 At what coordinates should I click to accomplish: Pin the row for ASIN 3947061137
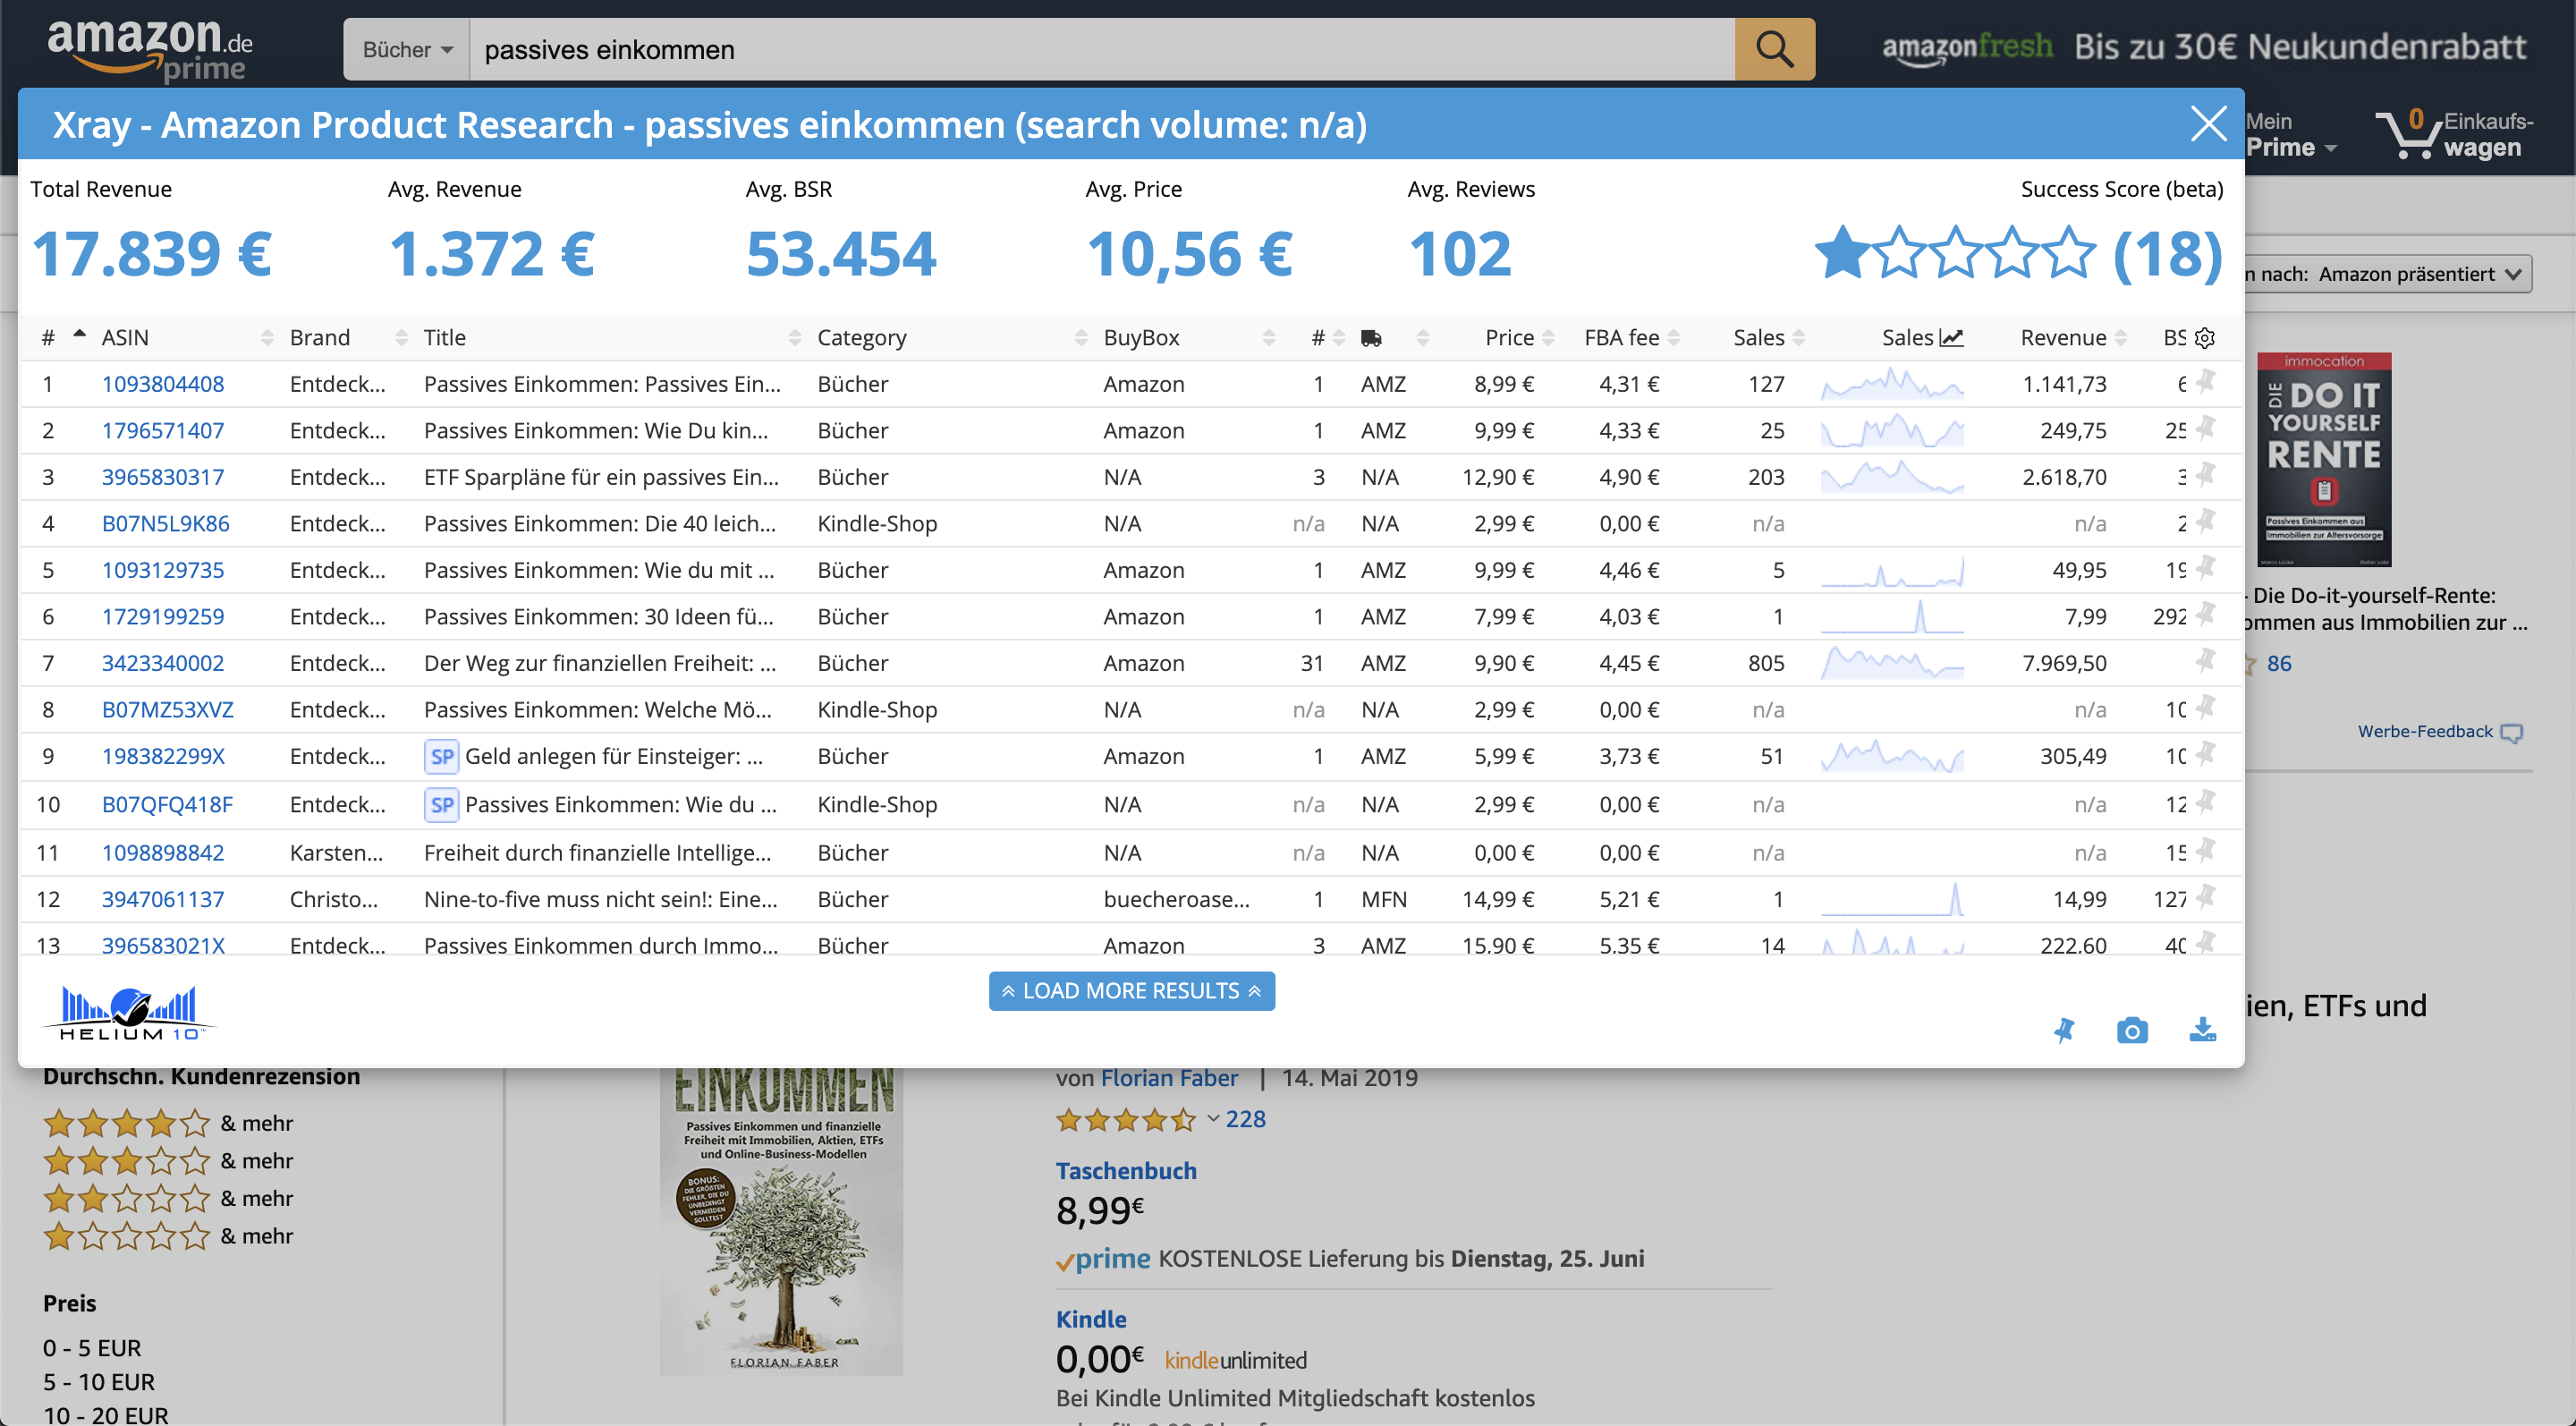click(2205, 897)
